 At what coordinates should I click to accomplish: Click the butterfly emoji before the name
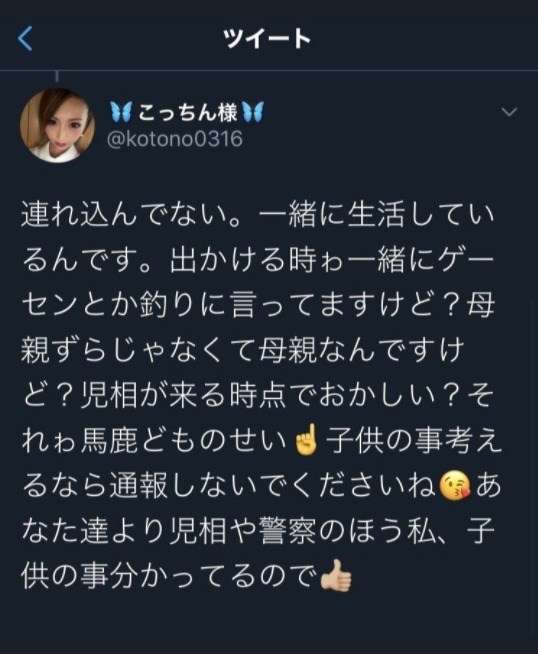(121, 112)
